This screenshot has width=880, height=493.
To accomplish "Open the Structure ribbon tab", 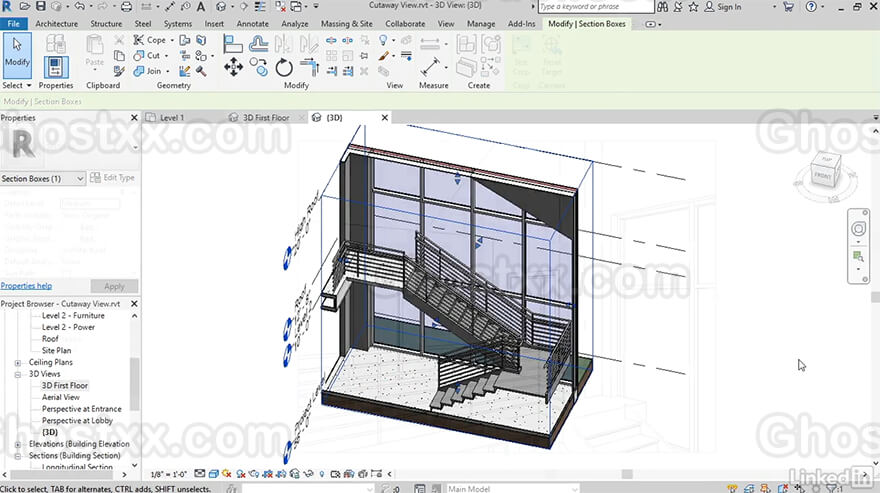I will pos(106,24).
